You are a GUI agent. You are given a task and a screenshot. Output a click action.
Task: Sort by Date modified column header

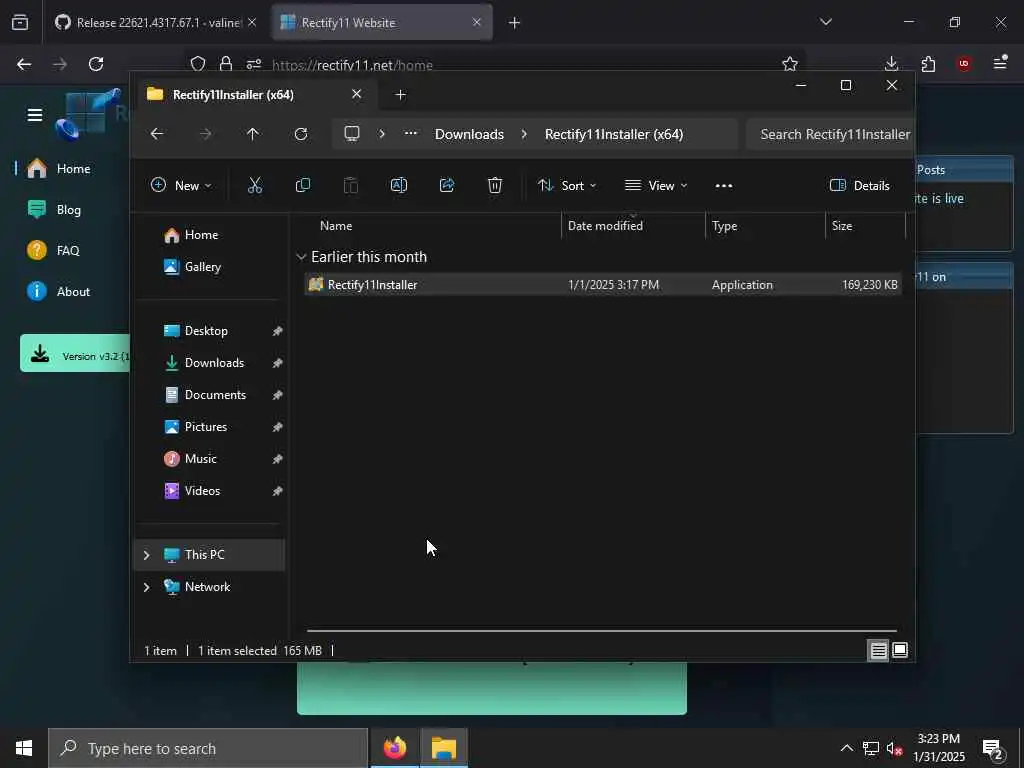633,226
